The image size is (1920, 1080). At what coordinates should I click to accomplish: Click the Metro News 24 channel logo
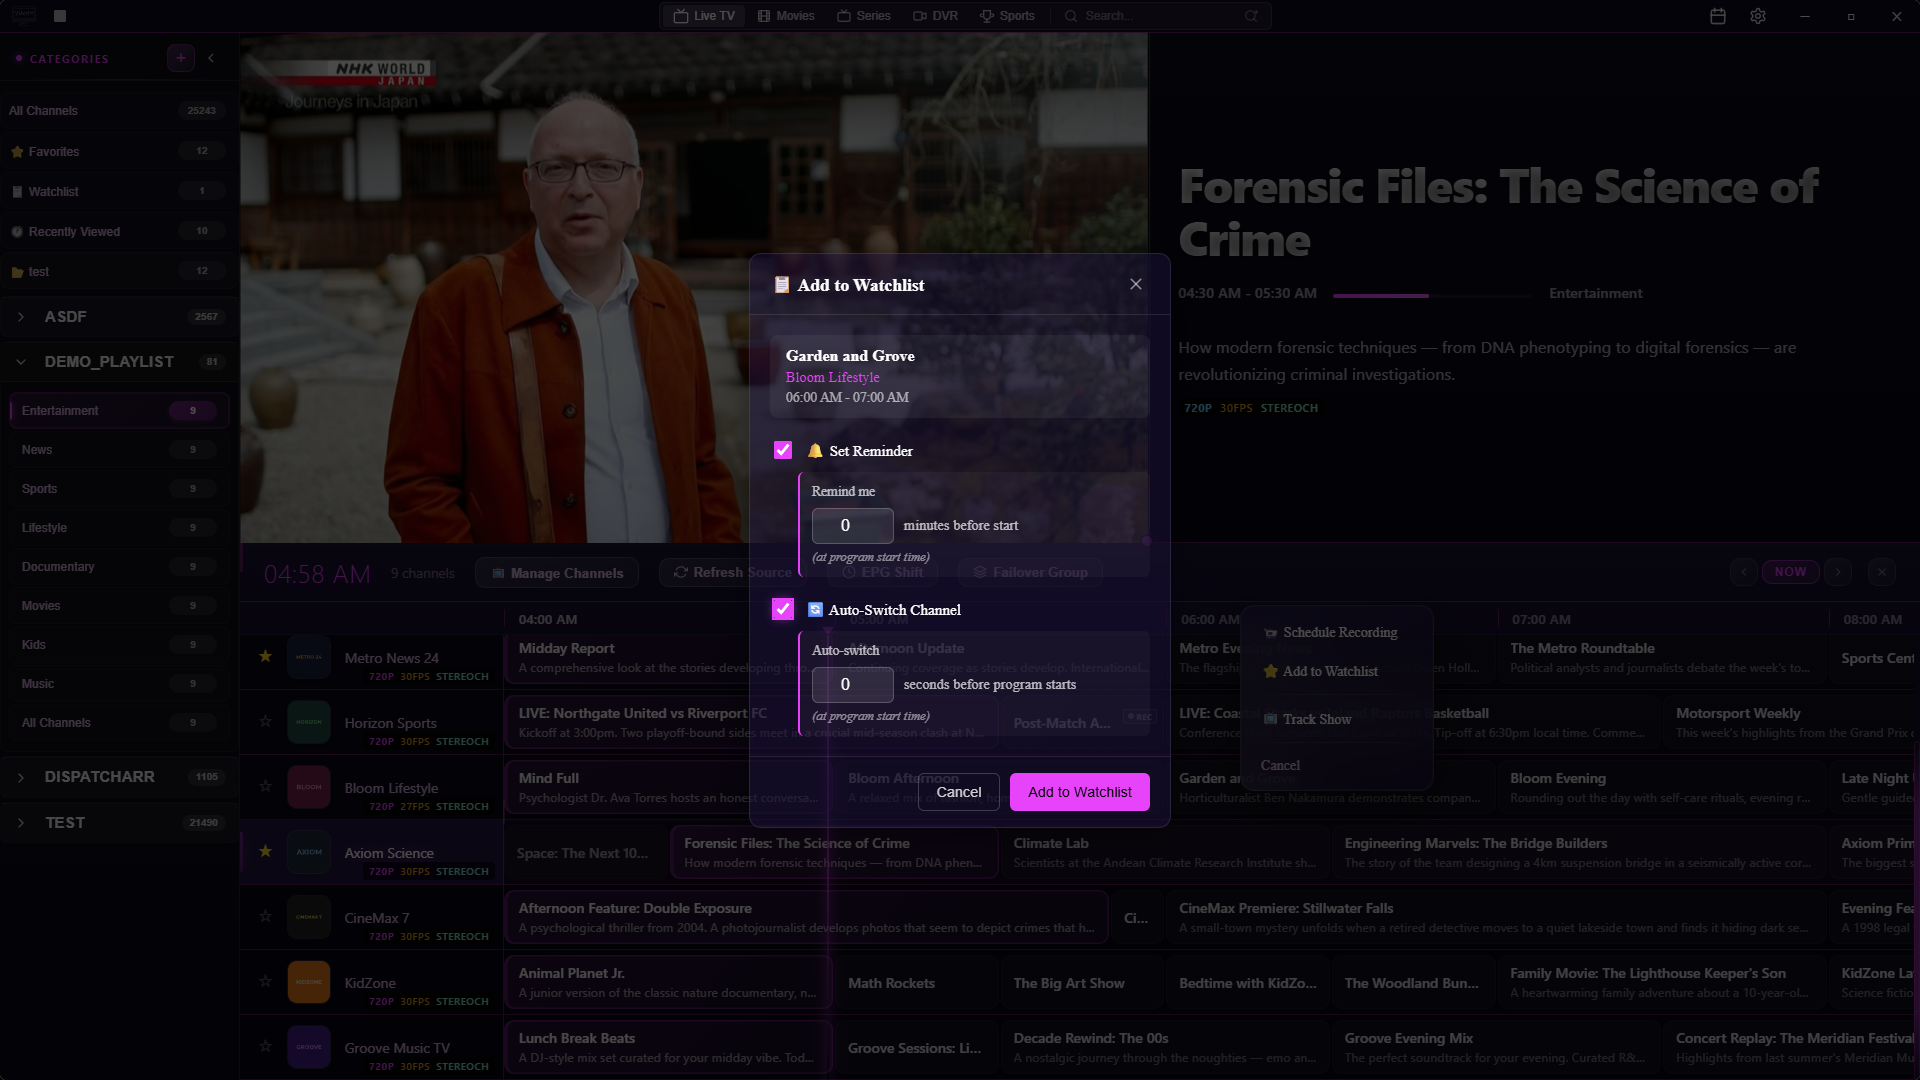(309, 657)
